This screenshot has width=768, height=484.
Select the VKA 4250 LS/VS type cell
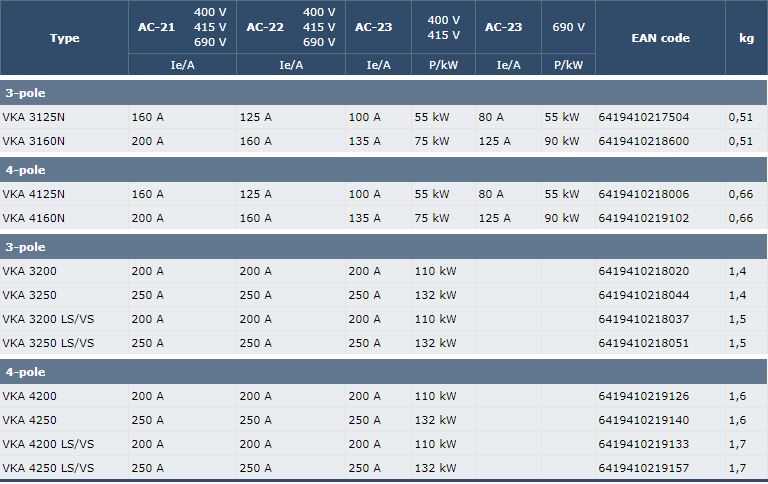pos(48,468)
